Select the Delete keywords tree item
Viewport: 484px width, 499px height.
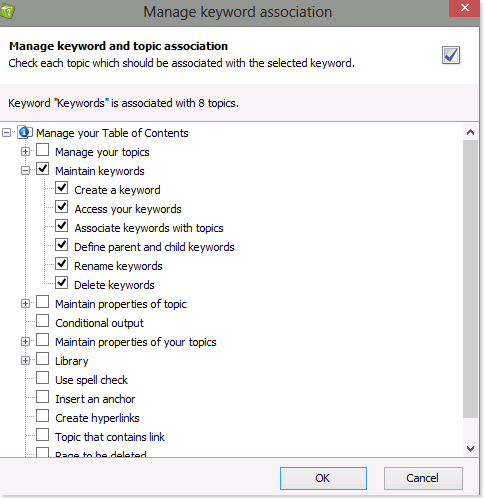(114, 285)
